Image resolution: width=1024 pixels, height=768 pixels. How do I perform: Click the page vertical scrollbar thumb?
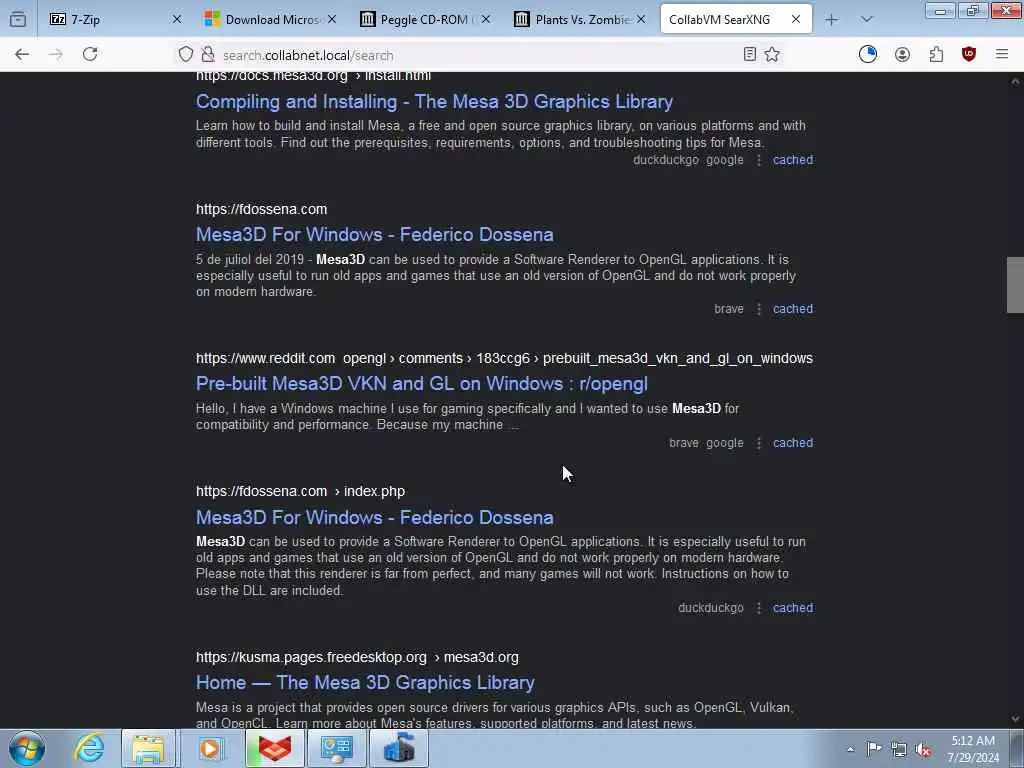1015,285
